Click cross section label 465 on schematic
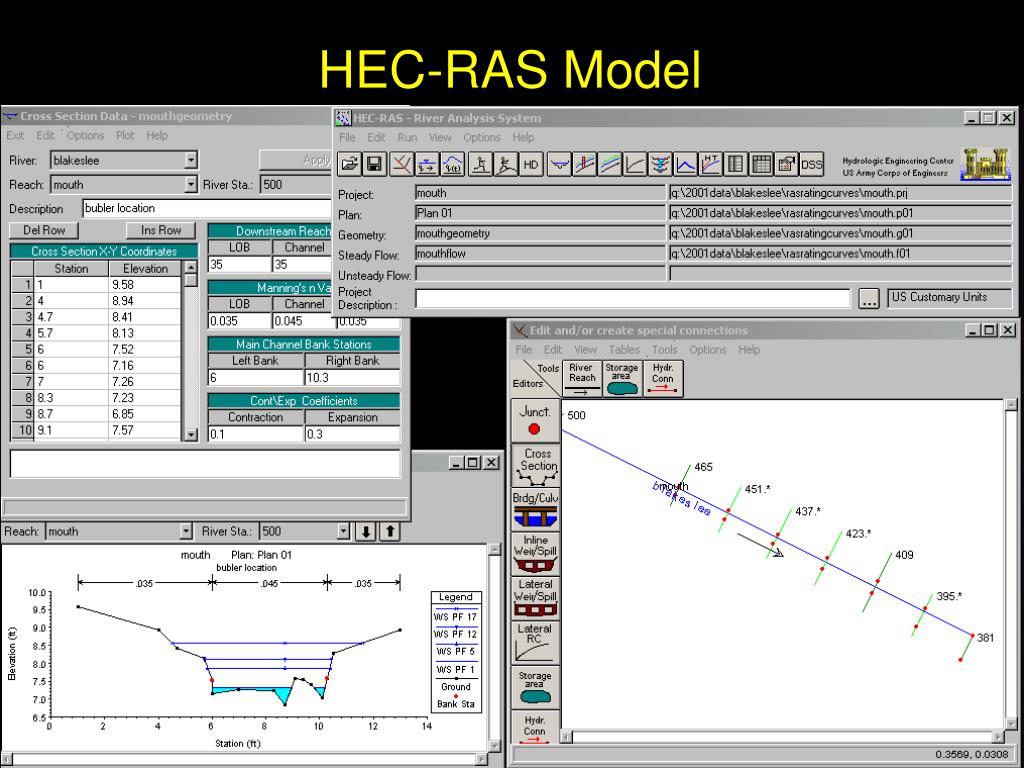1024x768 pixels. 703,467
